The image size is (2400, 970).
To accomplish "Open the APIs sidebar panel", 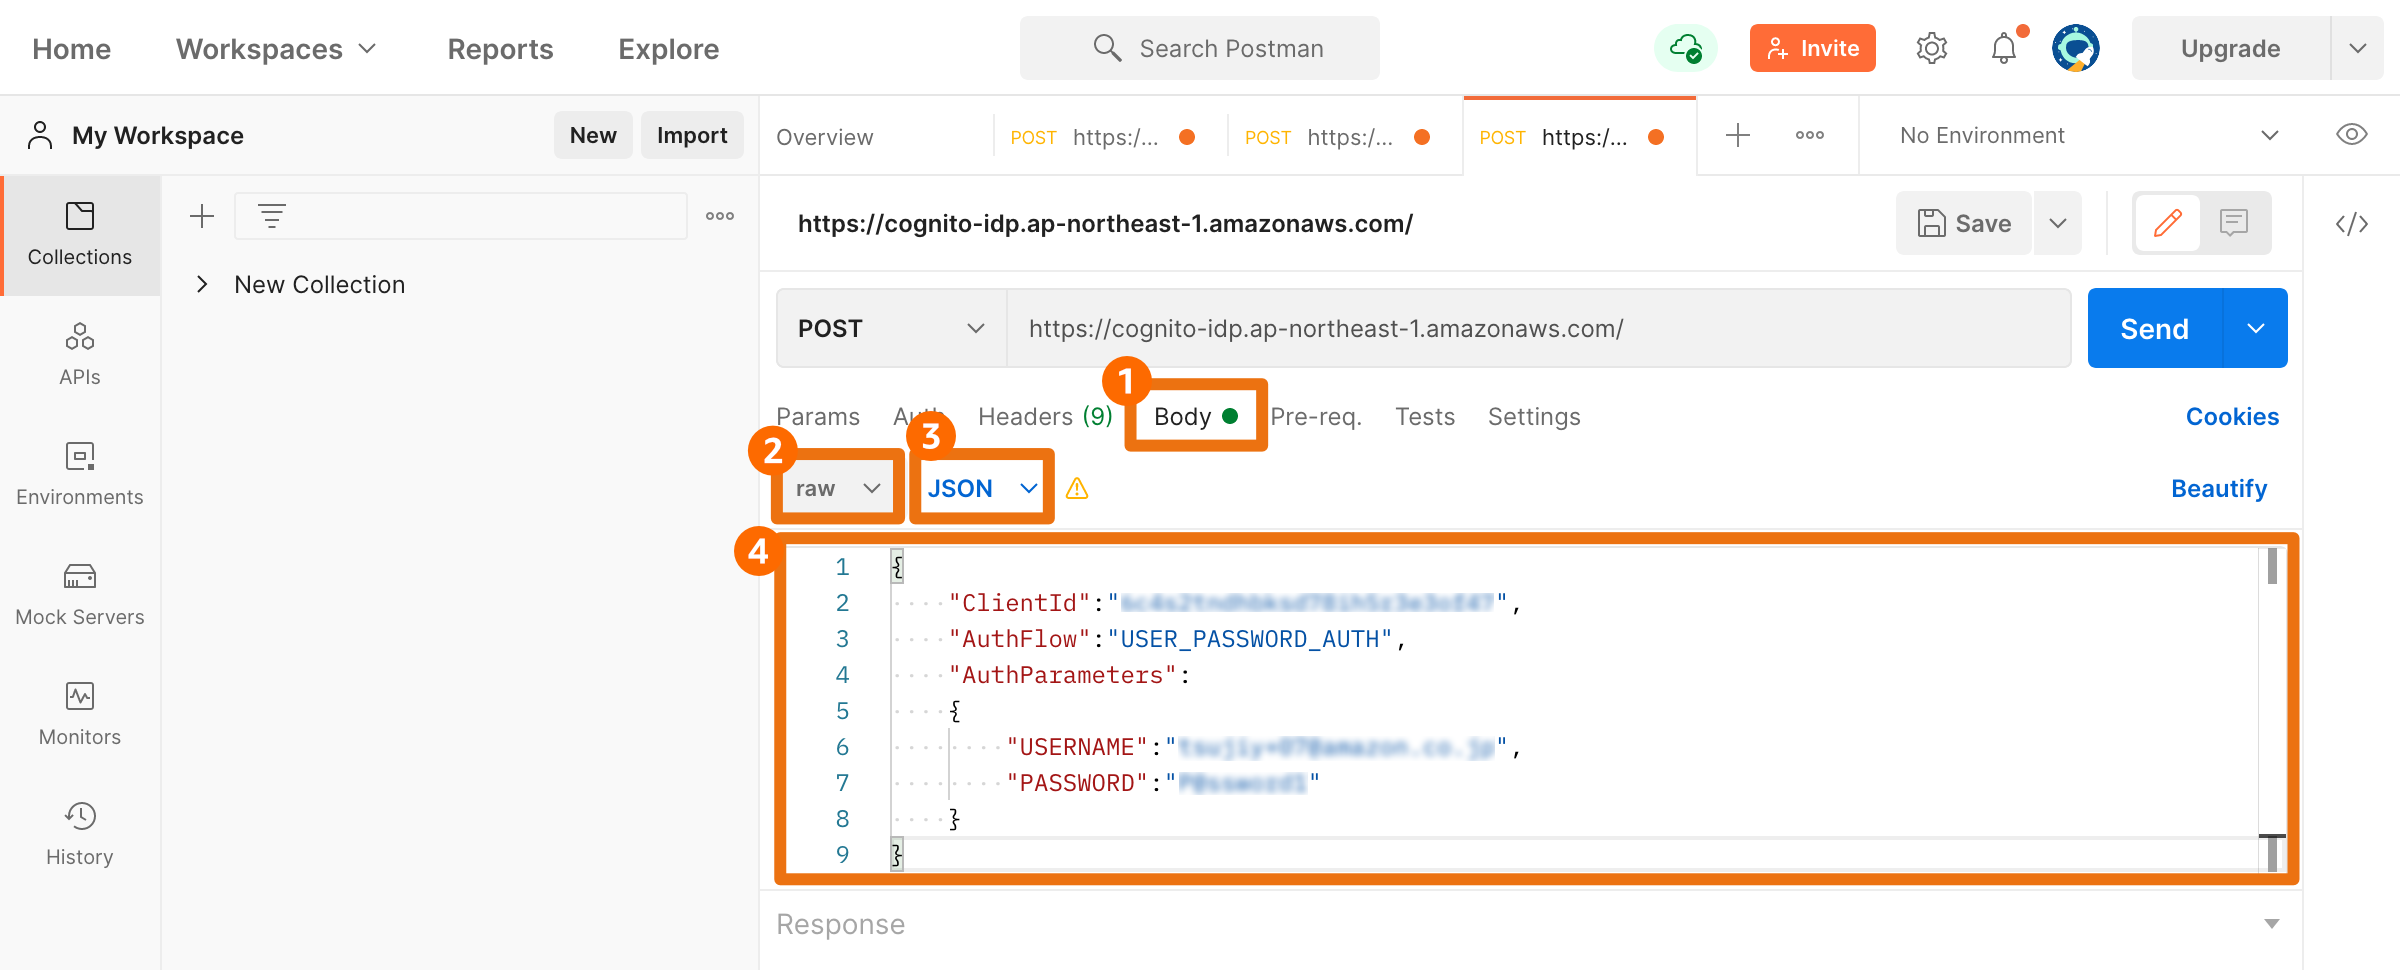I will (80, 355).
